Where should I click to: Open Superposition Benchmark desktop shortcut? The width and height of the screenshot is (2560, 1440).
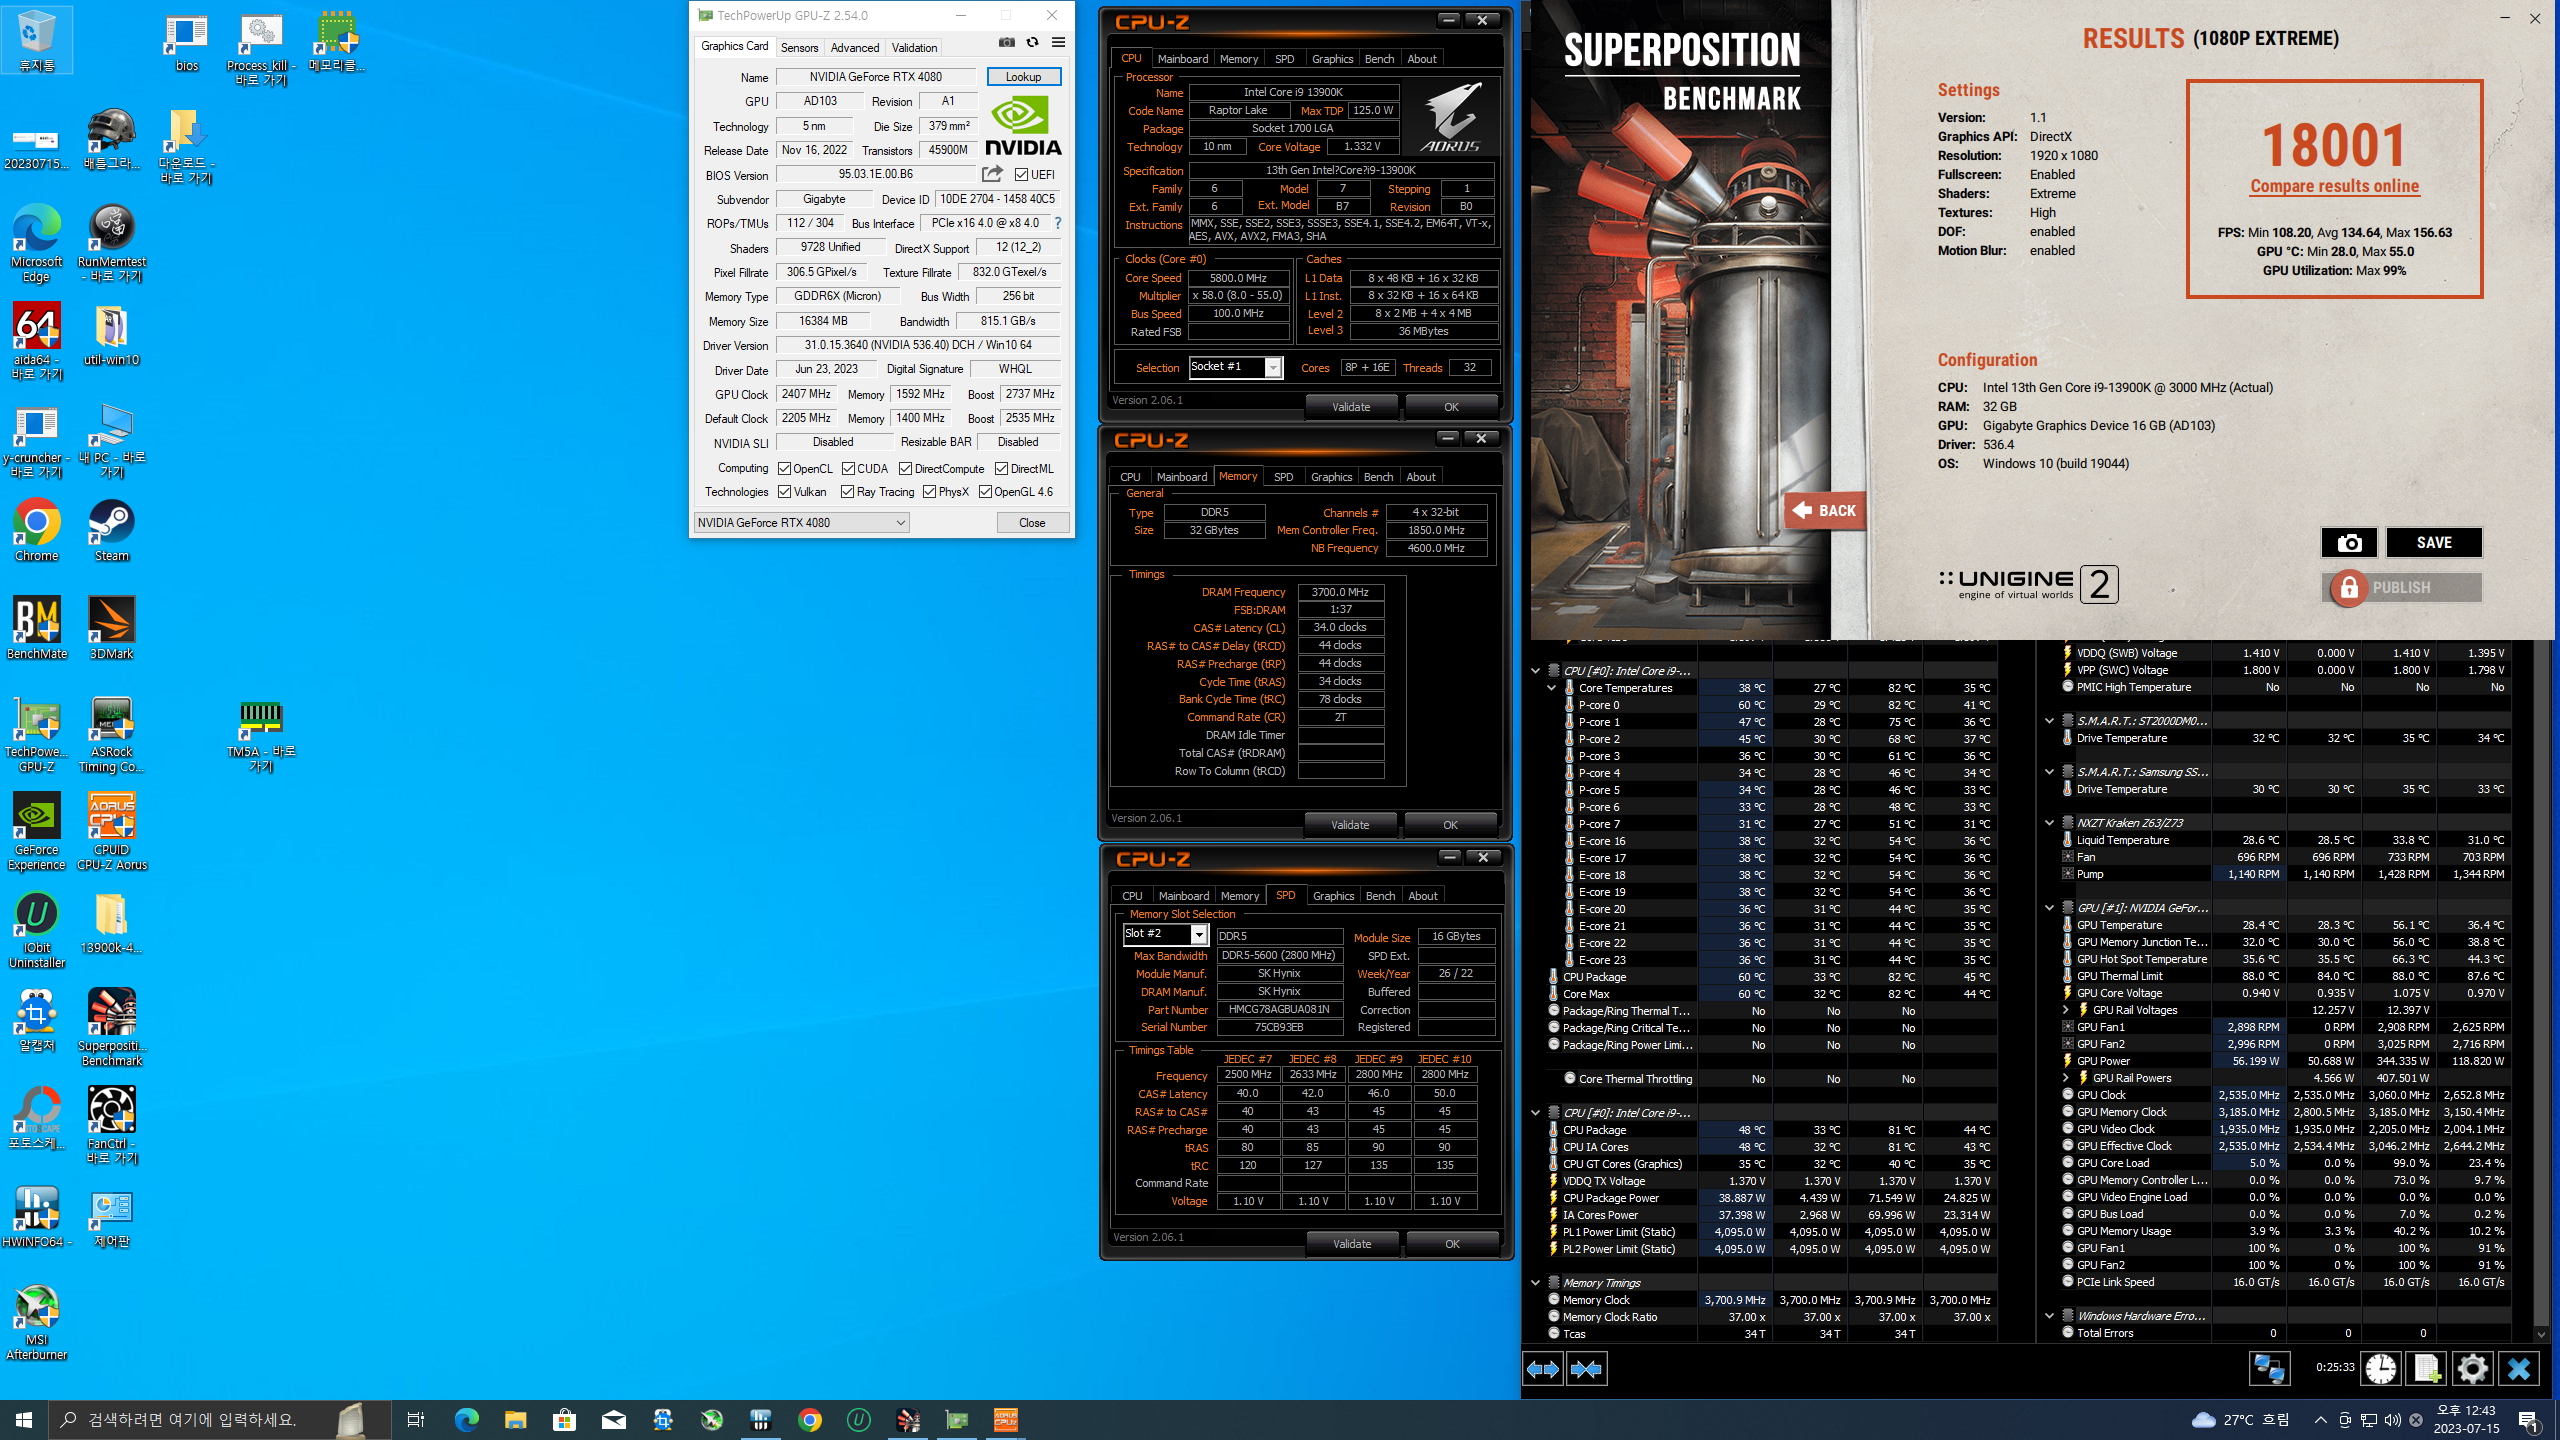pos(111,1027)
